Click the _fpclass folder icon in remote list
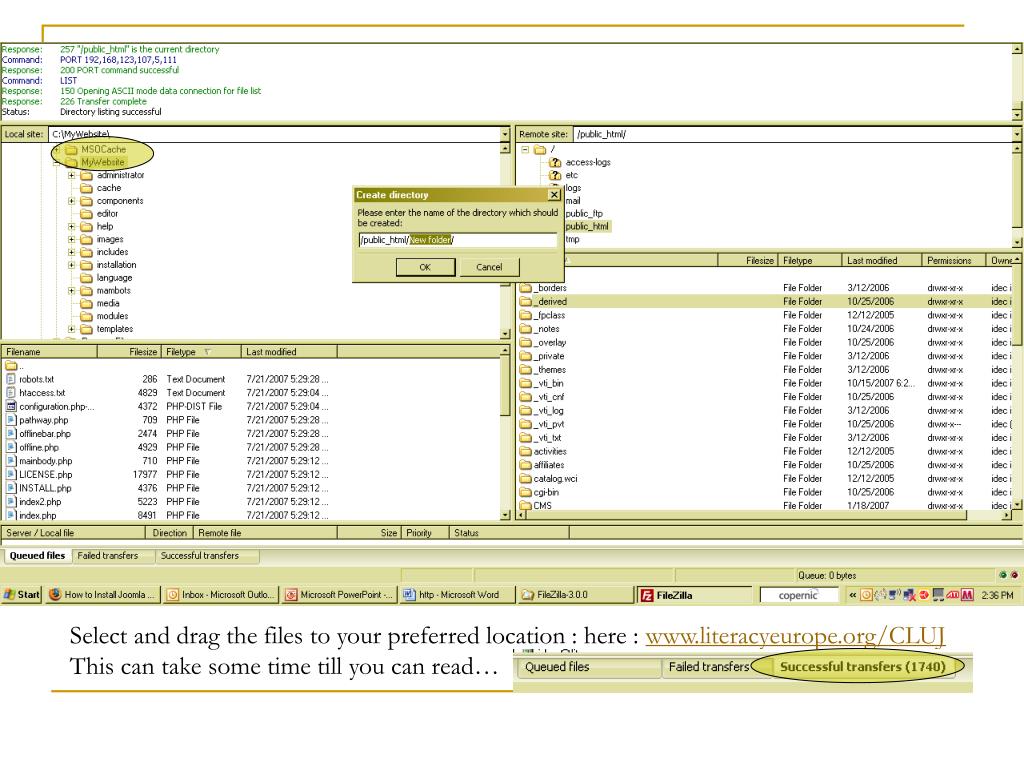This screenshot has height=768, width=1024. pyautogui.click(x=526, y=315)
